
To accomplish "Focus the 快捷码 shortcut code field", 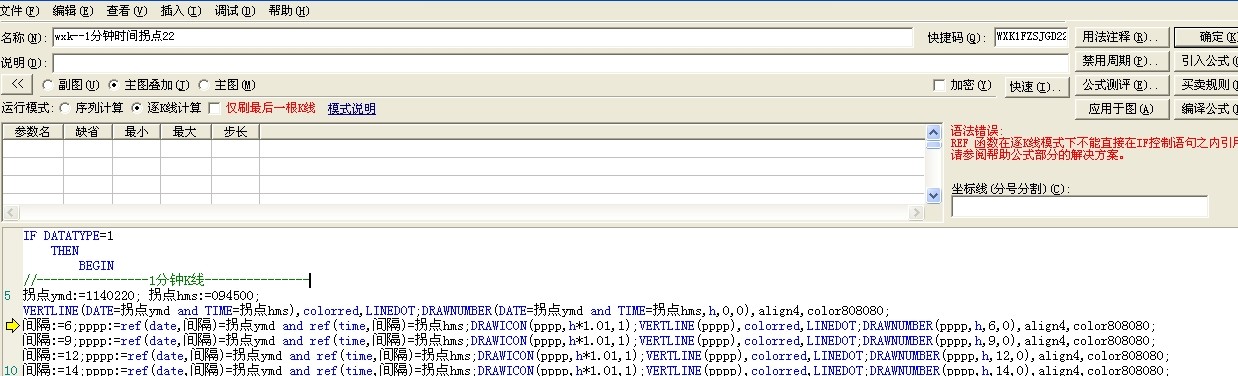I will (1031, 37).
